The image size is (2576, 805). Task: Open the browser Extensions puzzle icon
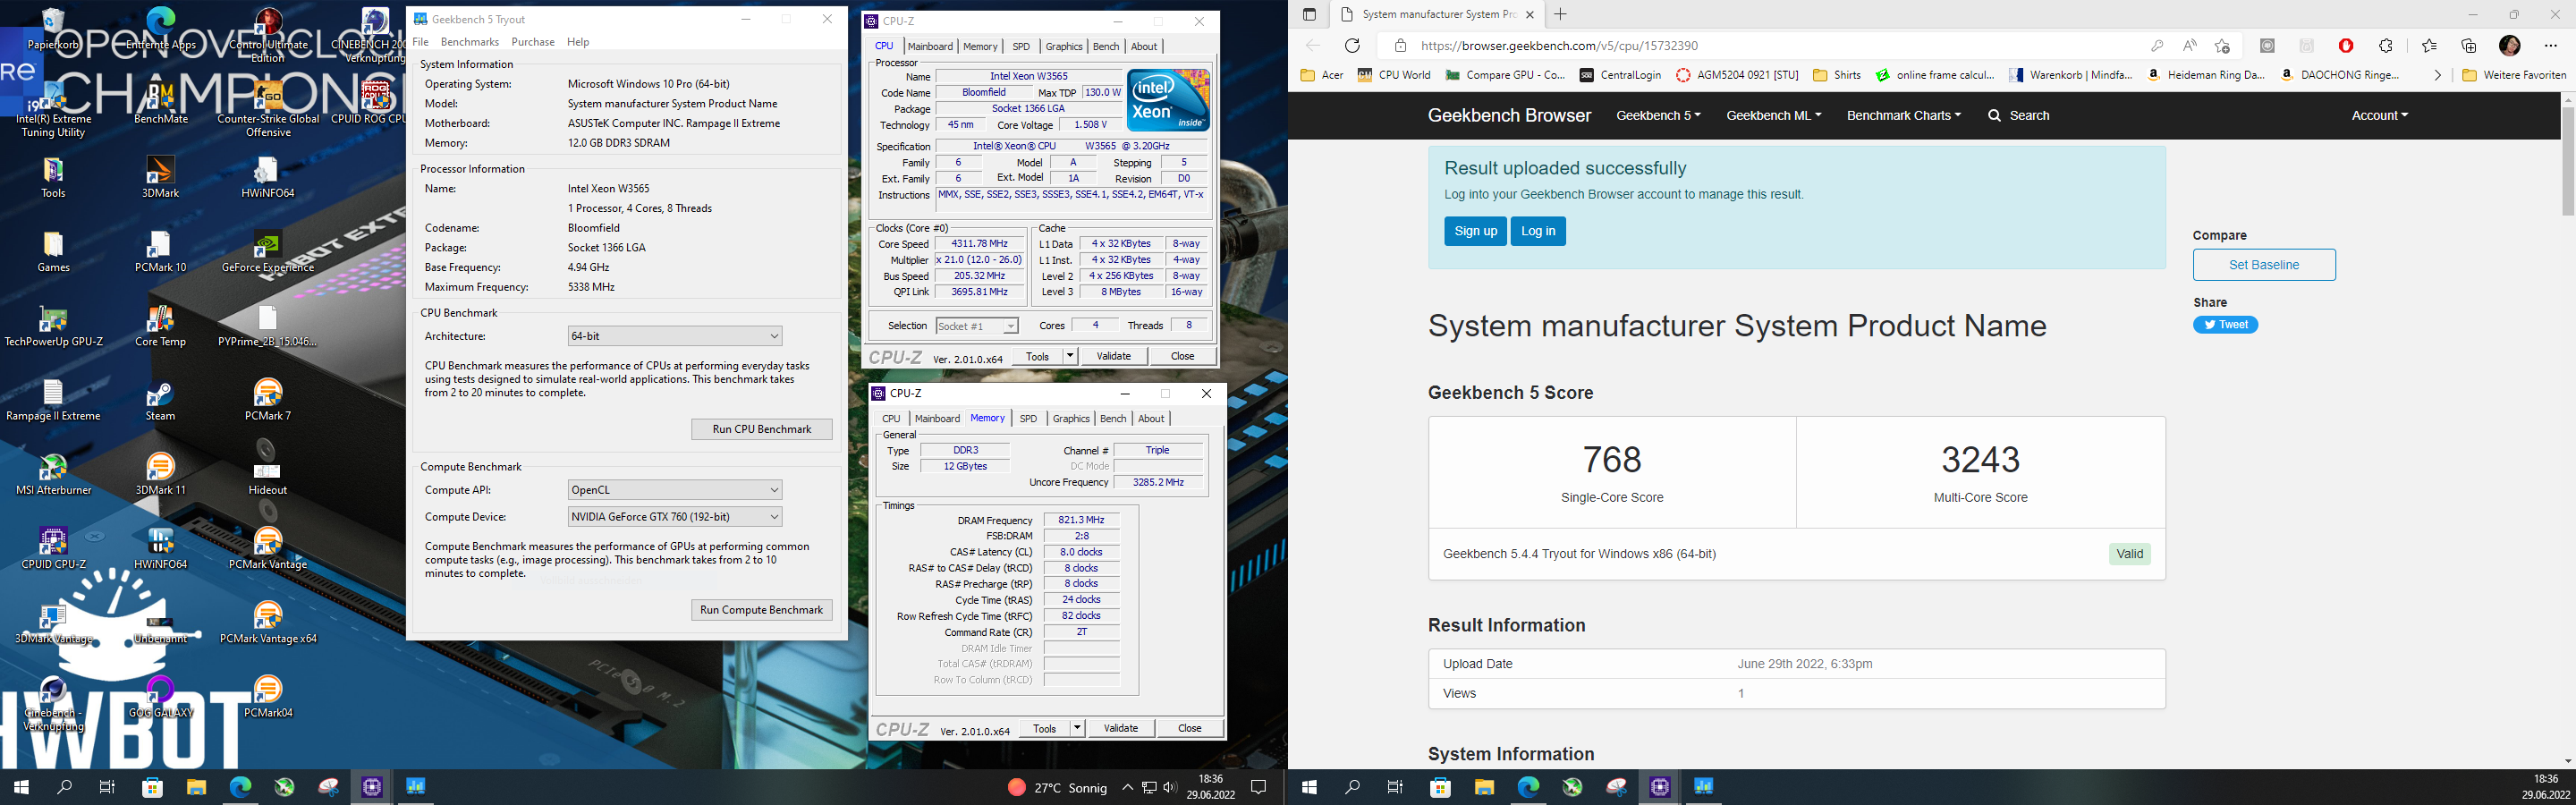(2386, 46)
